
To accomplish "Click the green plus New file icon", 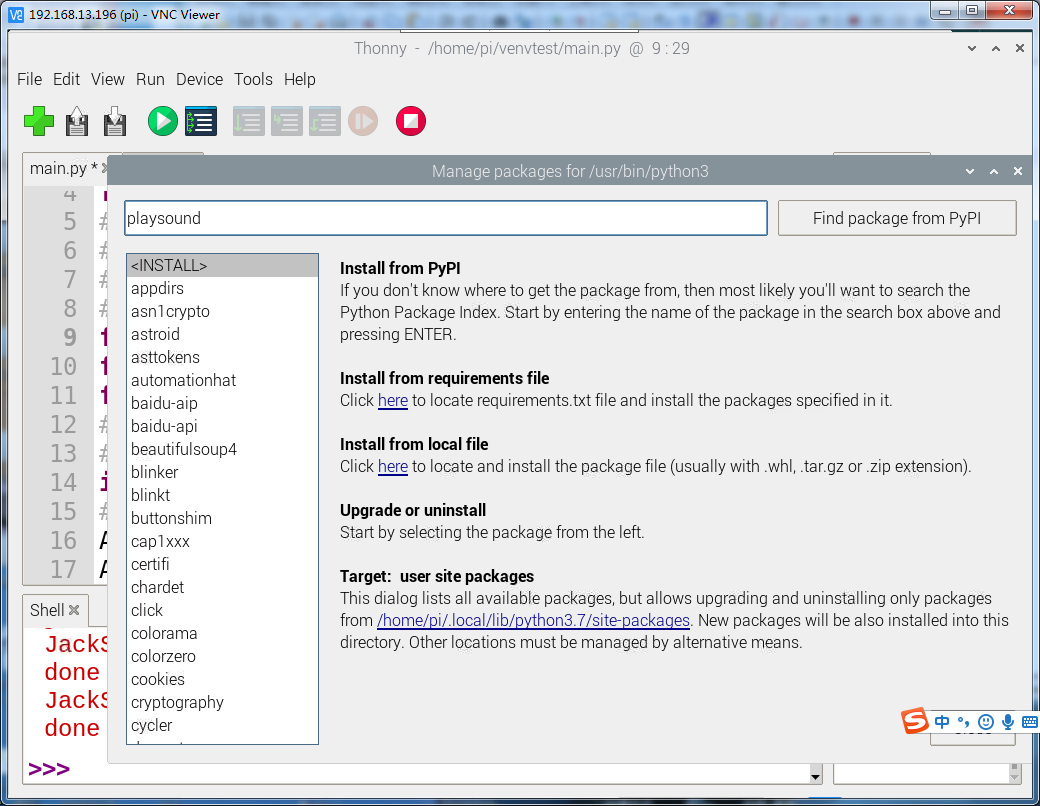I will [38, 121].
